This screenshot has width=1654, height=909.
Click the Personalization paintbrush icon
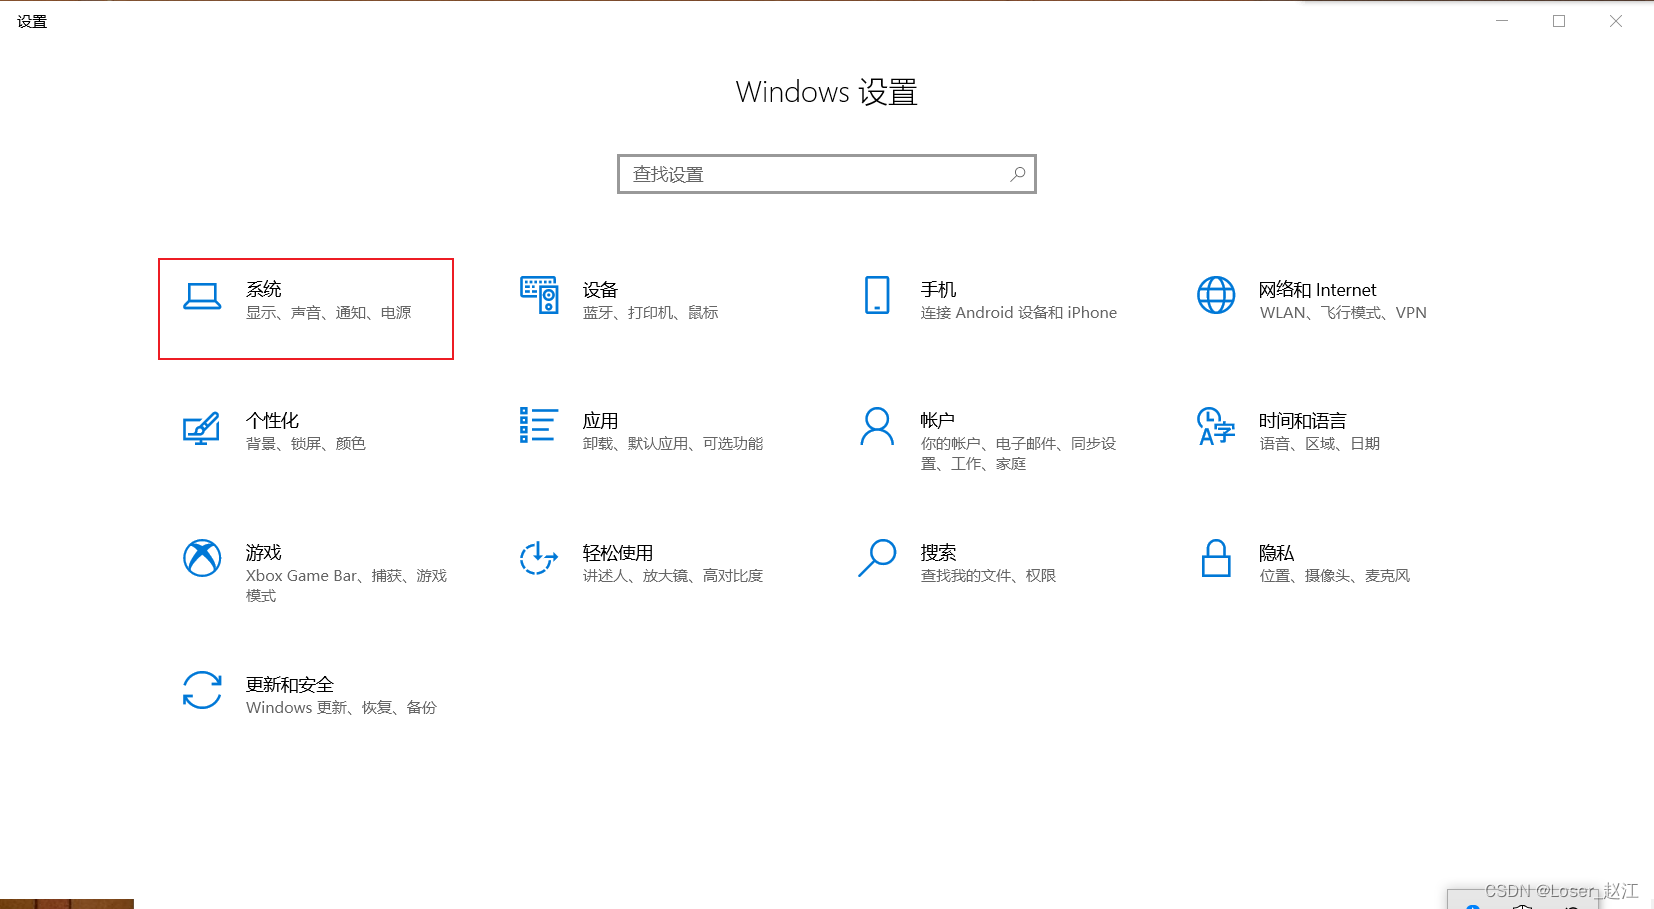201,428
